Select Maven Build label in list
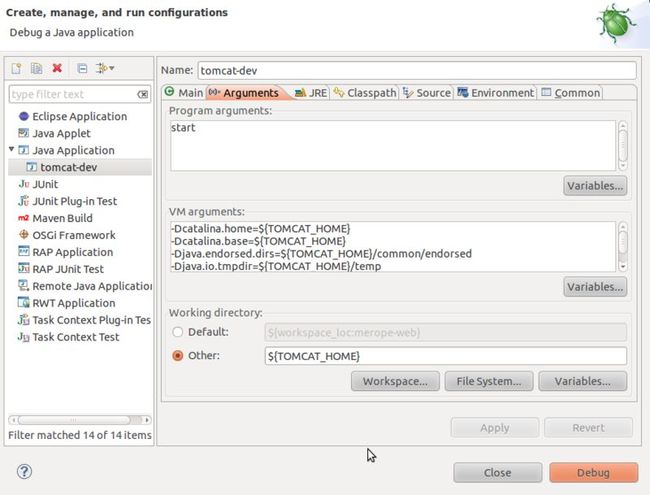This screenshot has width=650, height=495. [63, 218]
